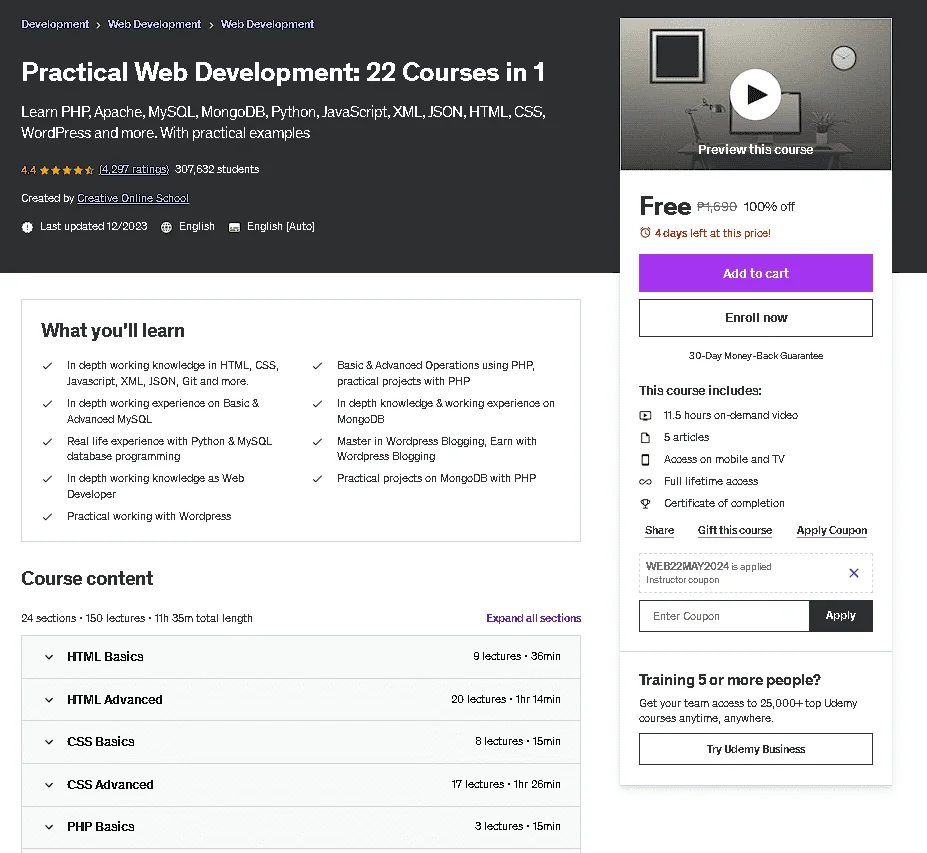The width and height of the screenshot is (927, 853).
Task: Click the 17 lectures • 1hr 26min text
Action: click(x=505, y=784)
